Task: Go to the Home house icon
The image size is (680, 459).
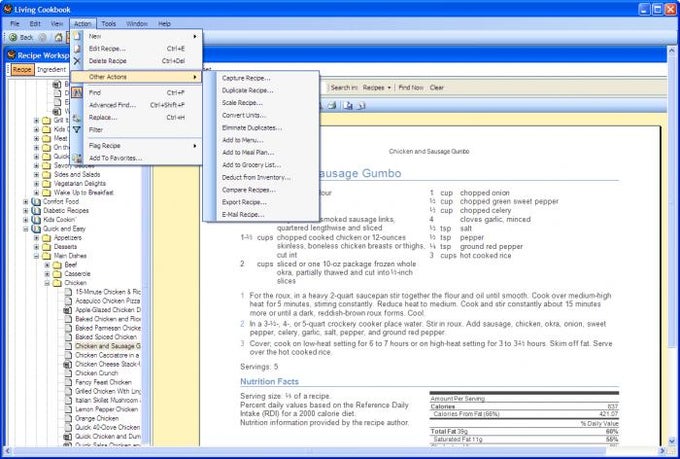Action: click(59, 37)
